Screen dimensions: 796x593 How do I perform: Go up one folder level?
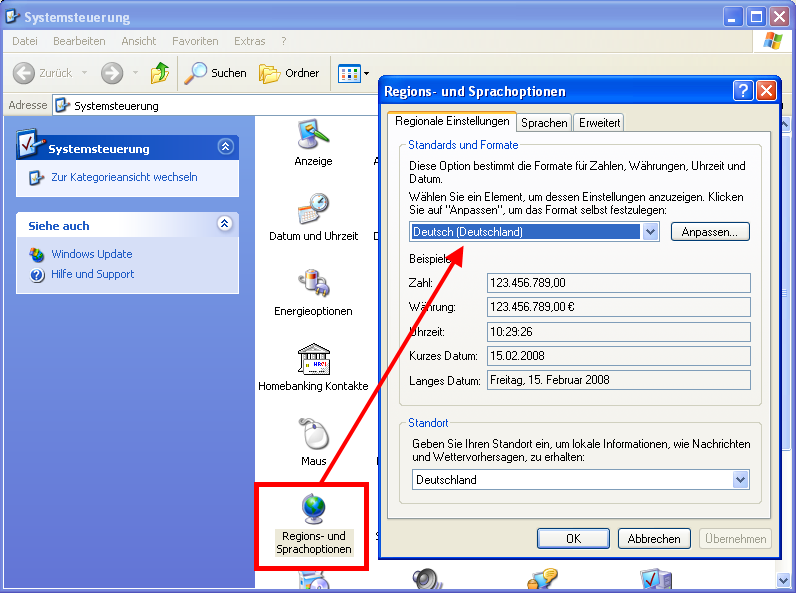(159, 73)
